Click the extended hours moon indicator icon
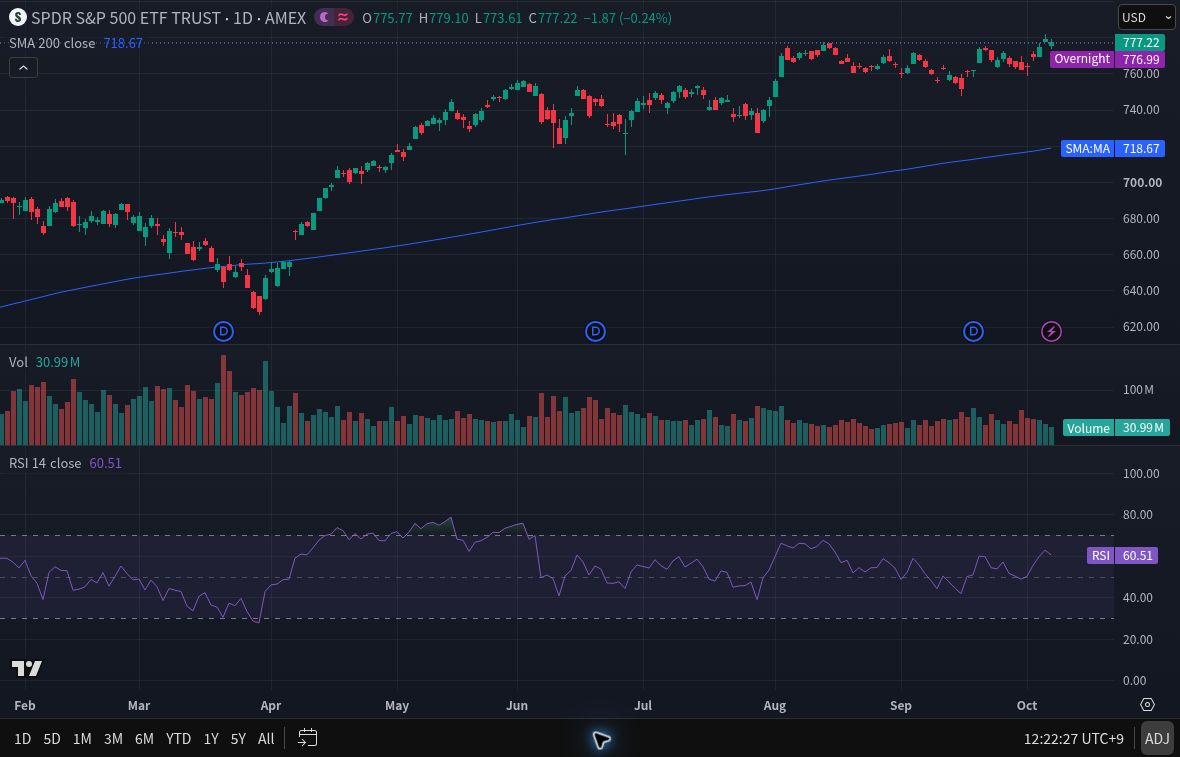Viewport: 1180px width, 757px height. 324,17
